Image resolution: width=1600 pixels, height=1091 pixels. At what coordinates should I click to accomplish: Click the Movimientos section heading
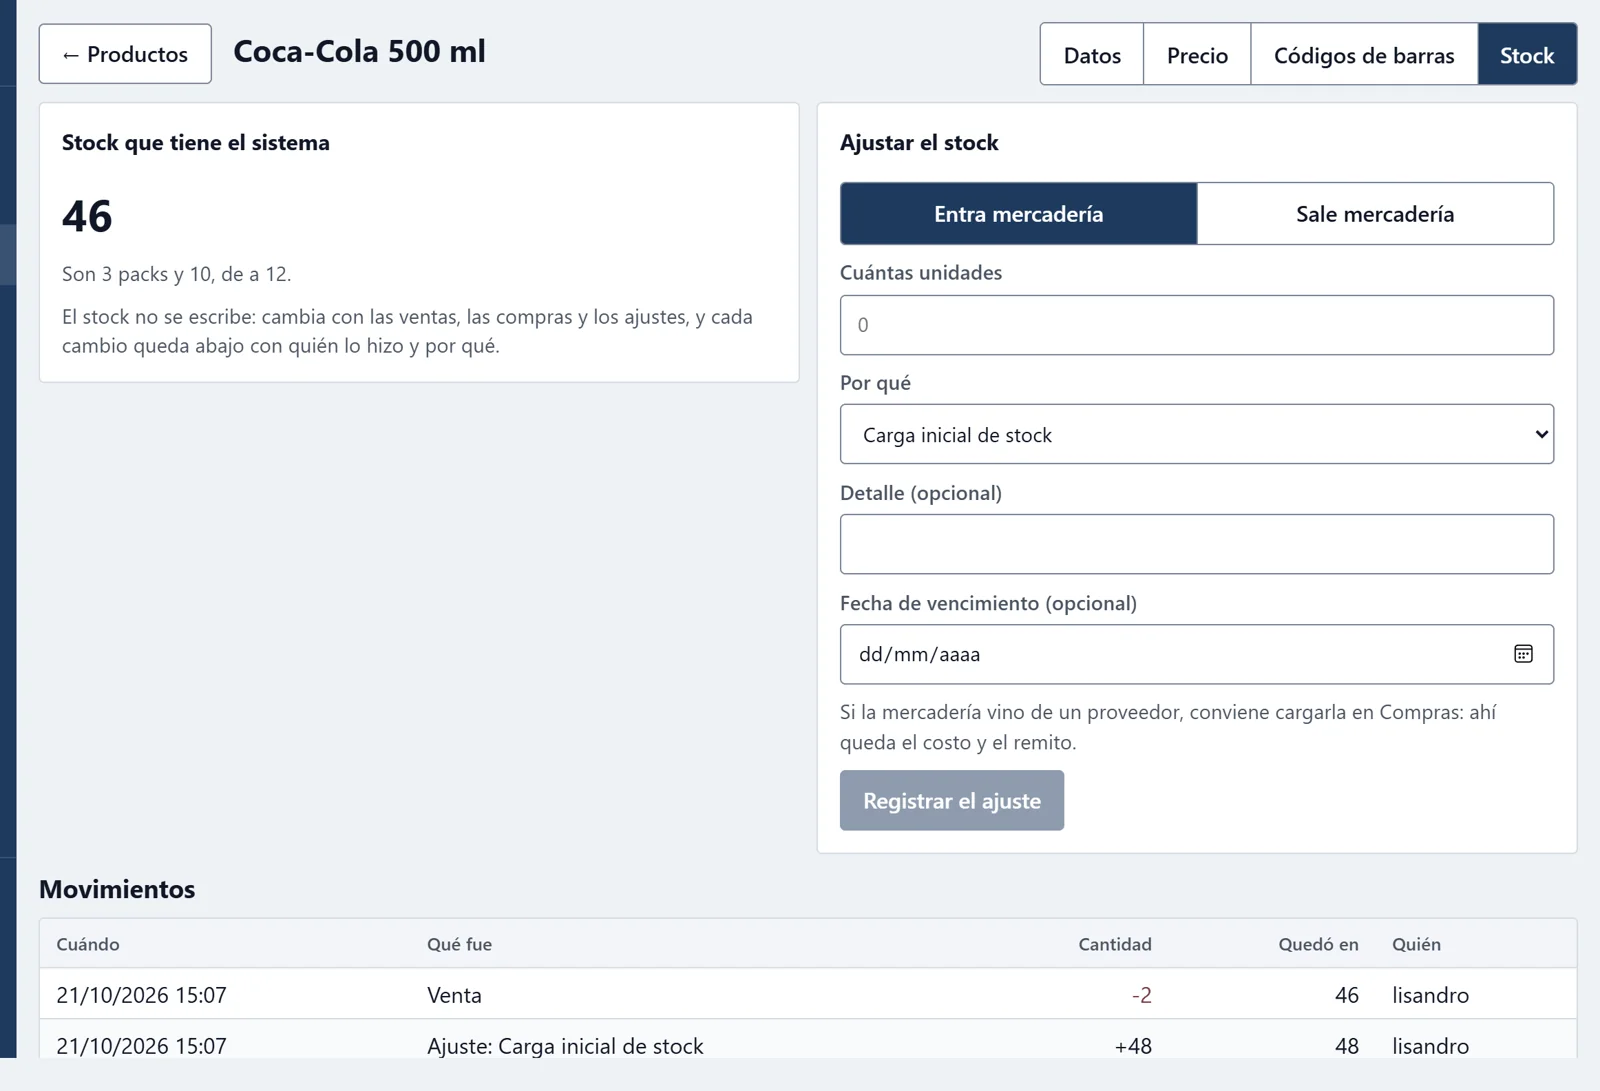point(117,889)
